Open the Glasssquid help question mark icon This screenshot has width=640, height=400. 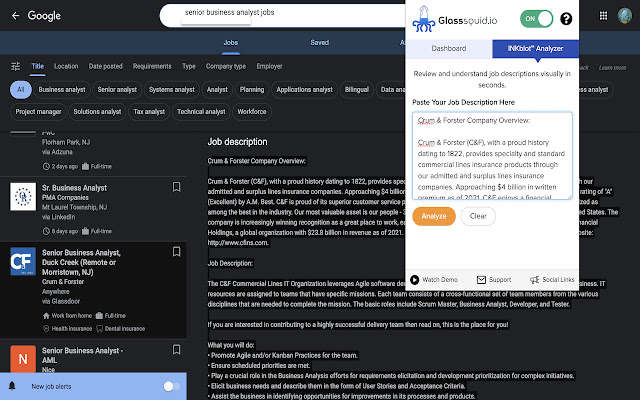click(566, 19)
